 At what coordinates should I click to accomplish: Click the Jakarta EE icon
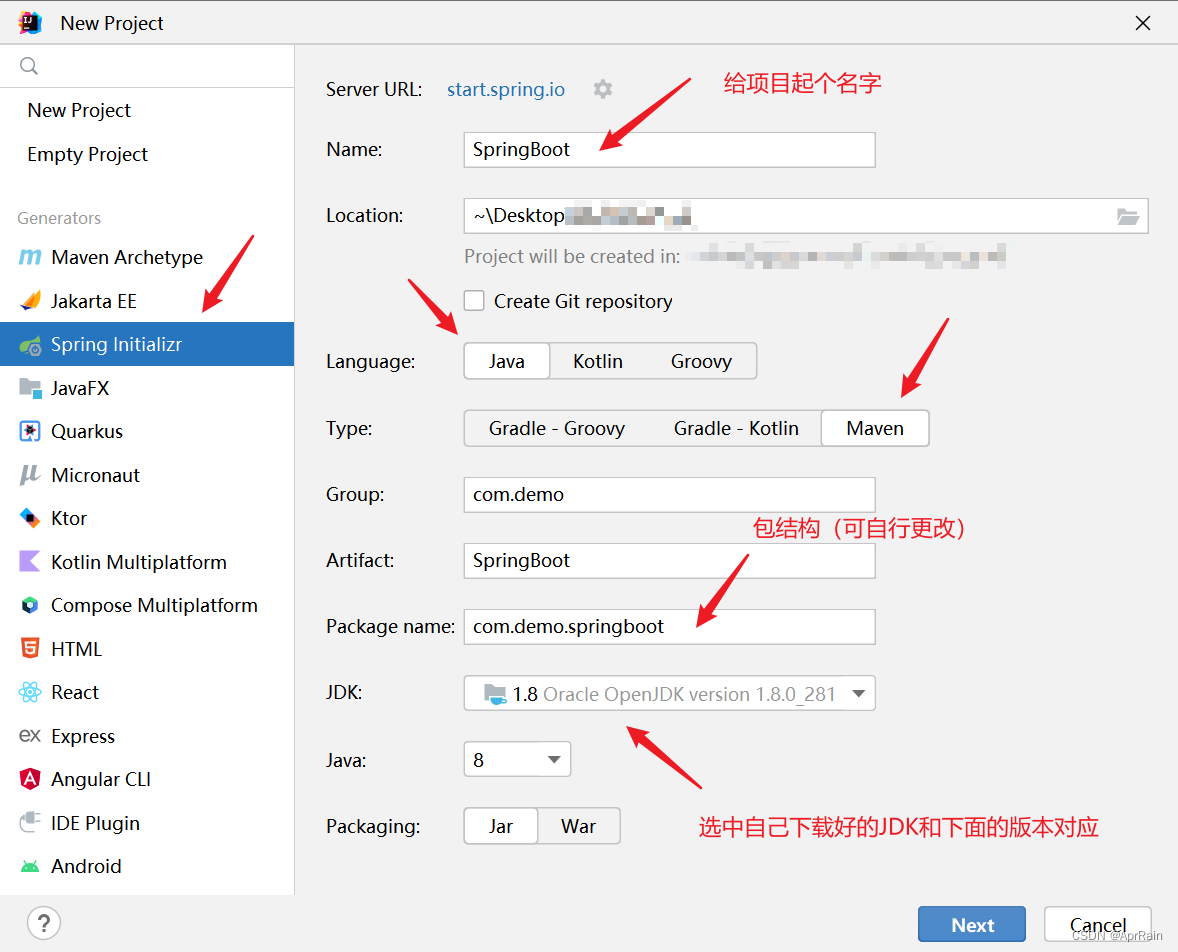[x=30, y=301]
